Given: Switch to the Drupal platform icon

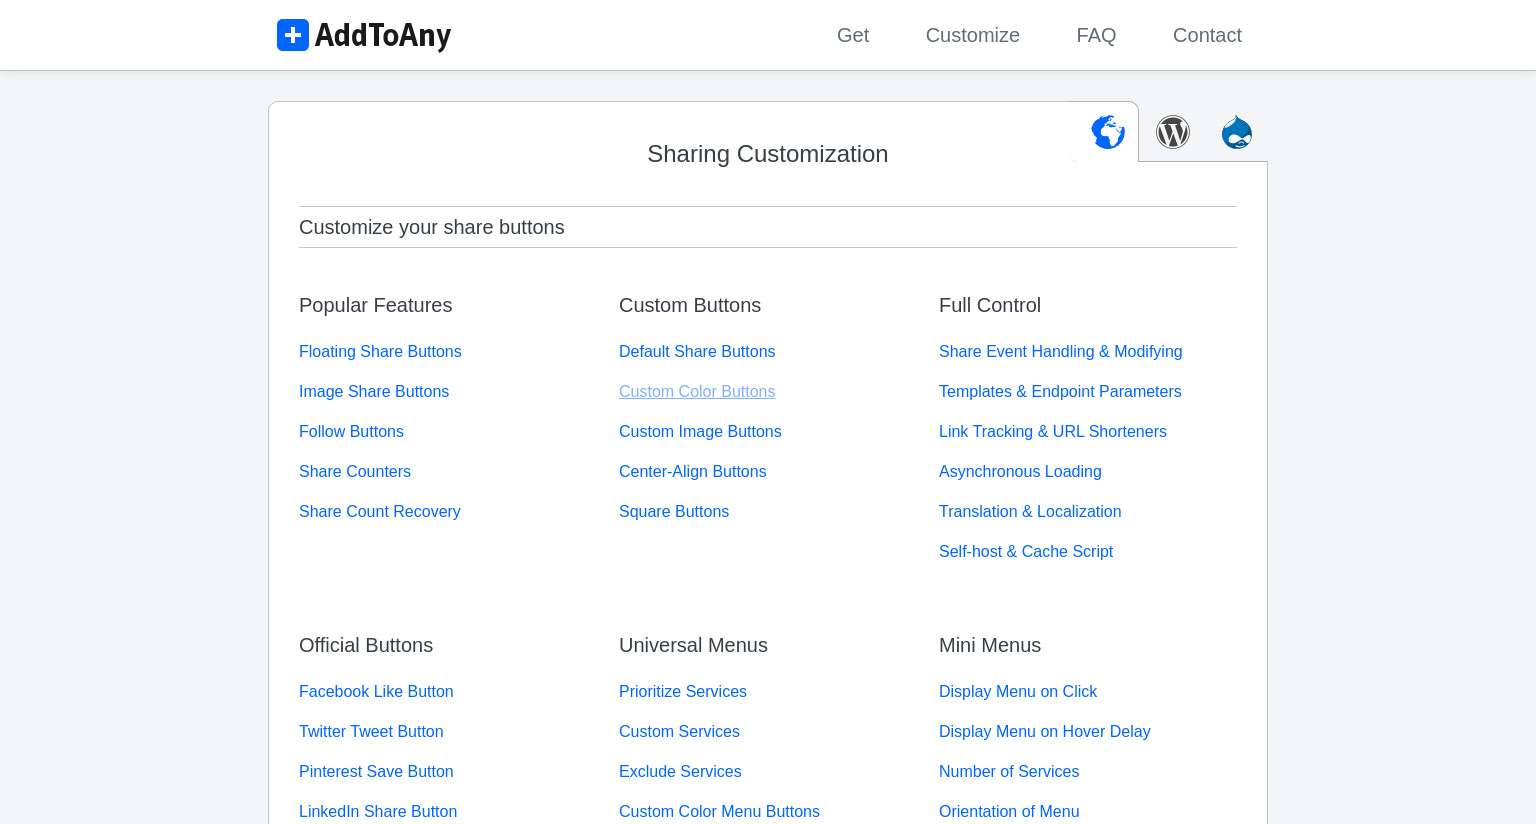Looking at the screenshot, I should tap(1237, 132).
